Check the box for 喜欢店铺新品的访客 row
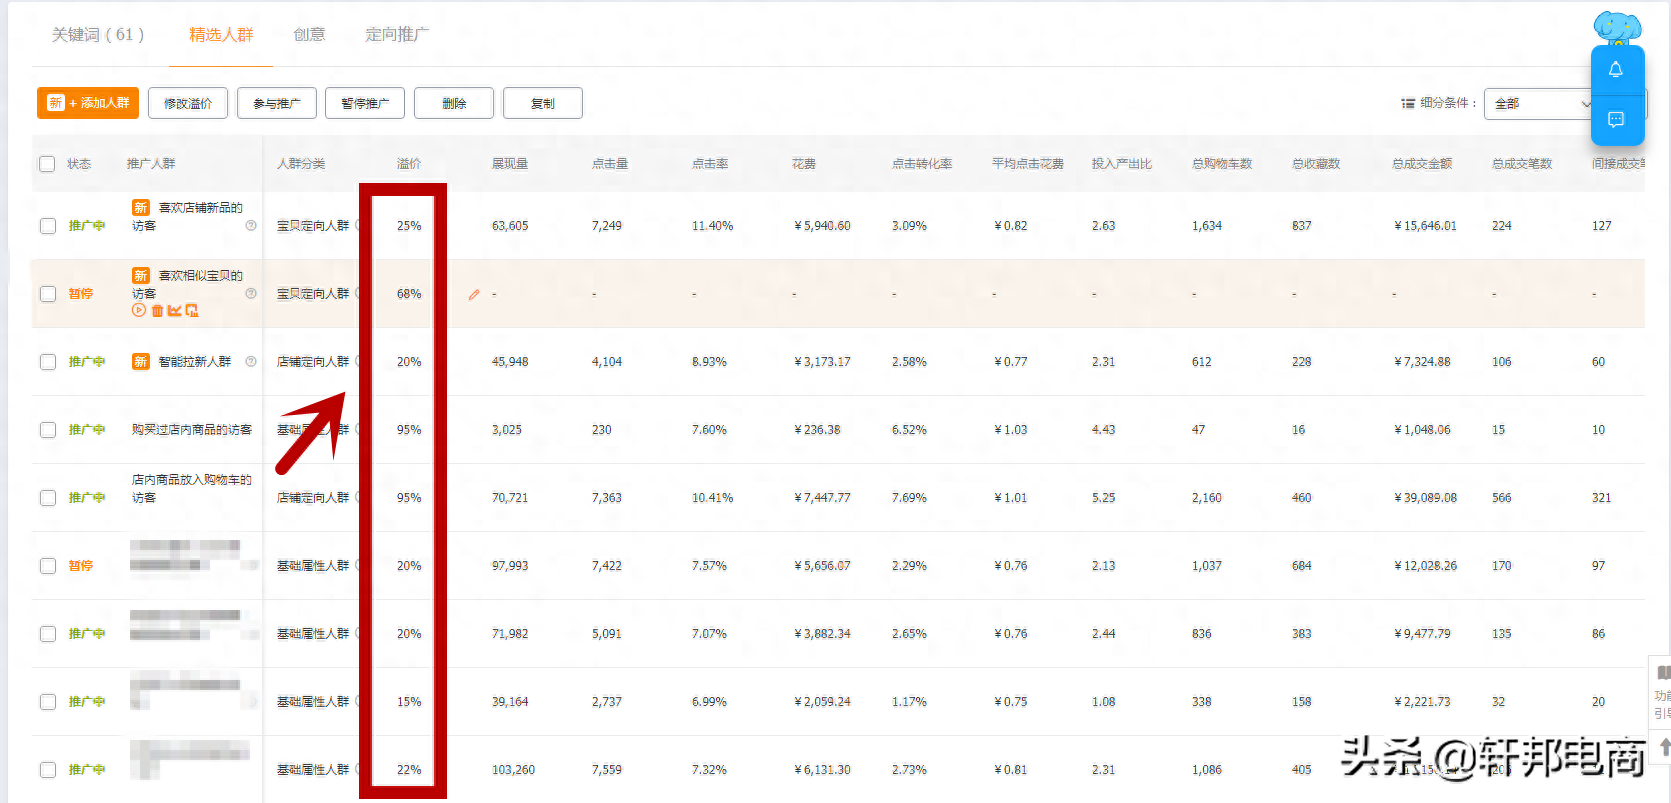The width and height of the screenshot is (1671, 803). [x=47, y=226]
